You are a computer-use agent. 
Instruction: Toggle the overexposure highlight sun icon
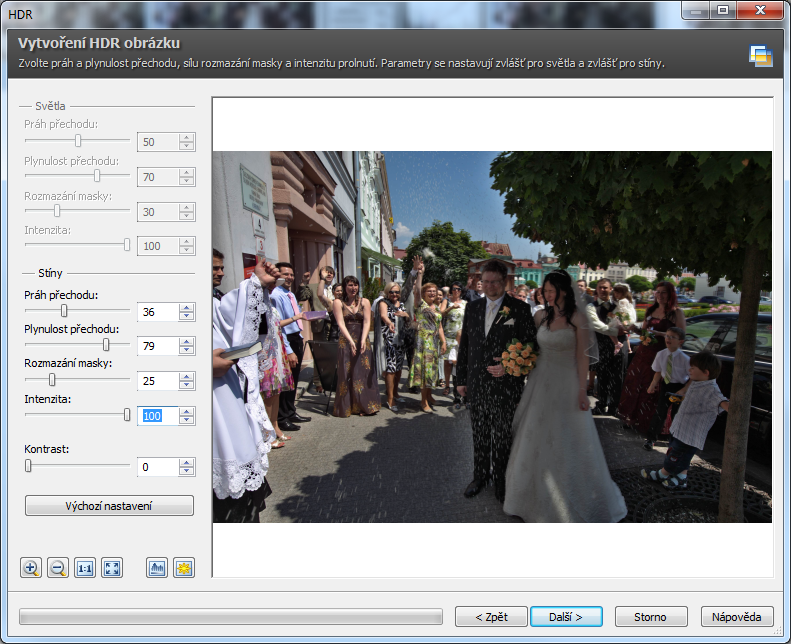pos(184,568)
